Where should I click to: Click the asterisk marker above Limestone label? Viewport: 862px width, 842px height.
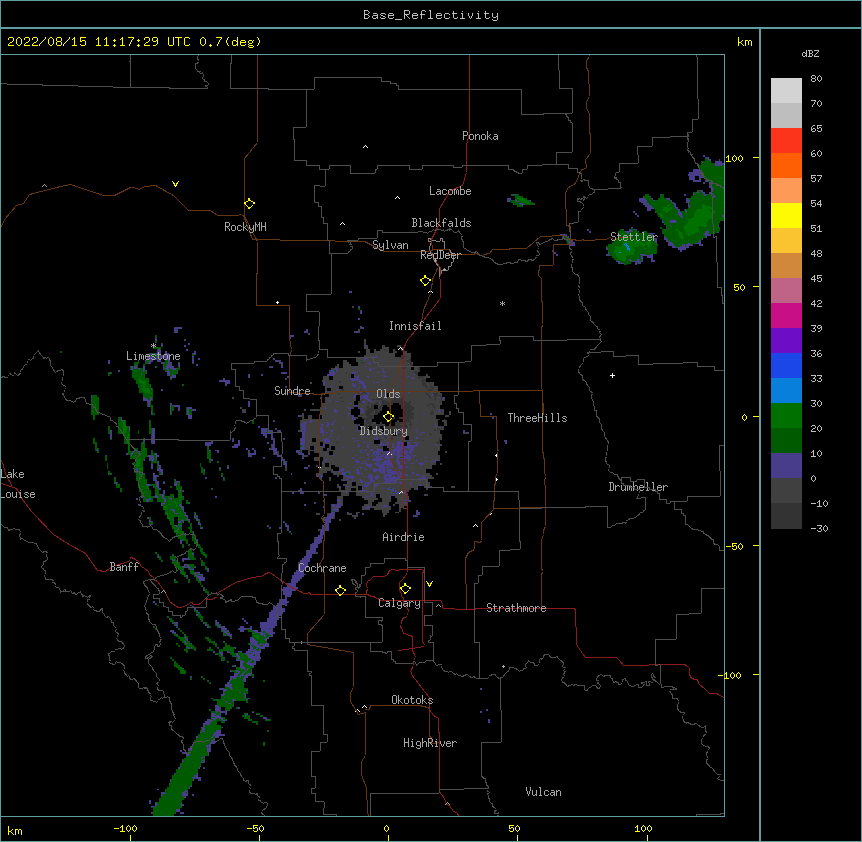[153, 346]
